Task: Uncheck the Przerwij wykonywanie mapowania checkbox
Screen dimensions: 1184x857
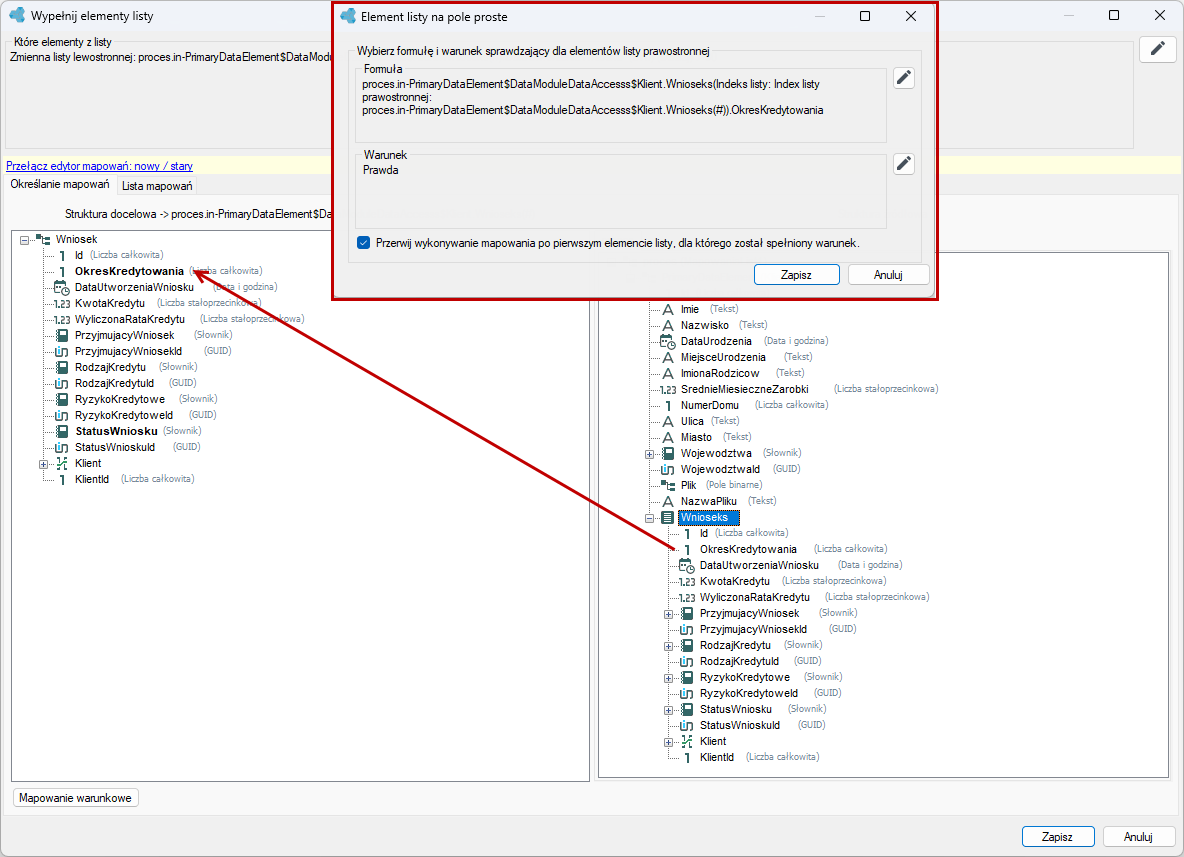Action: click(363, 243)
